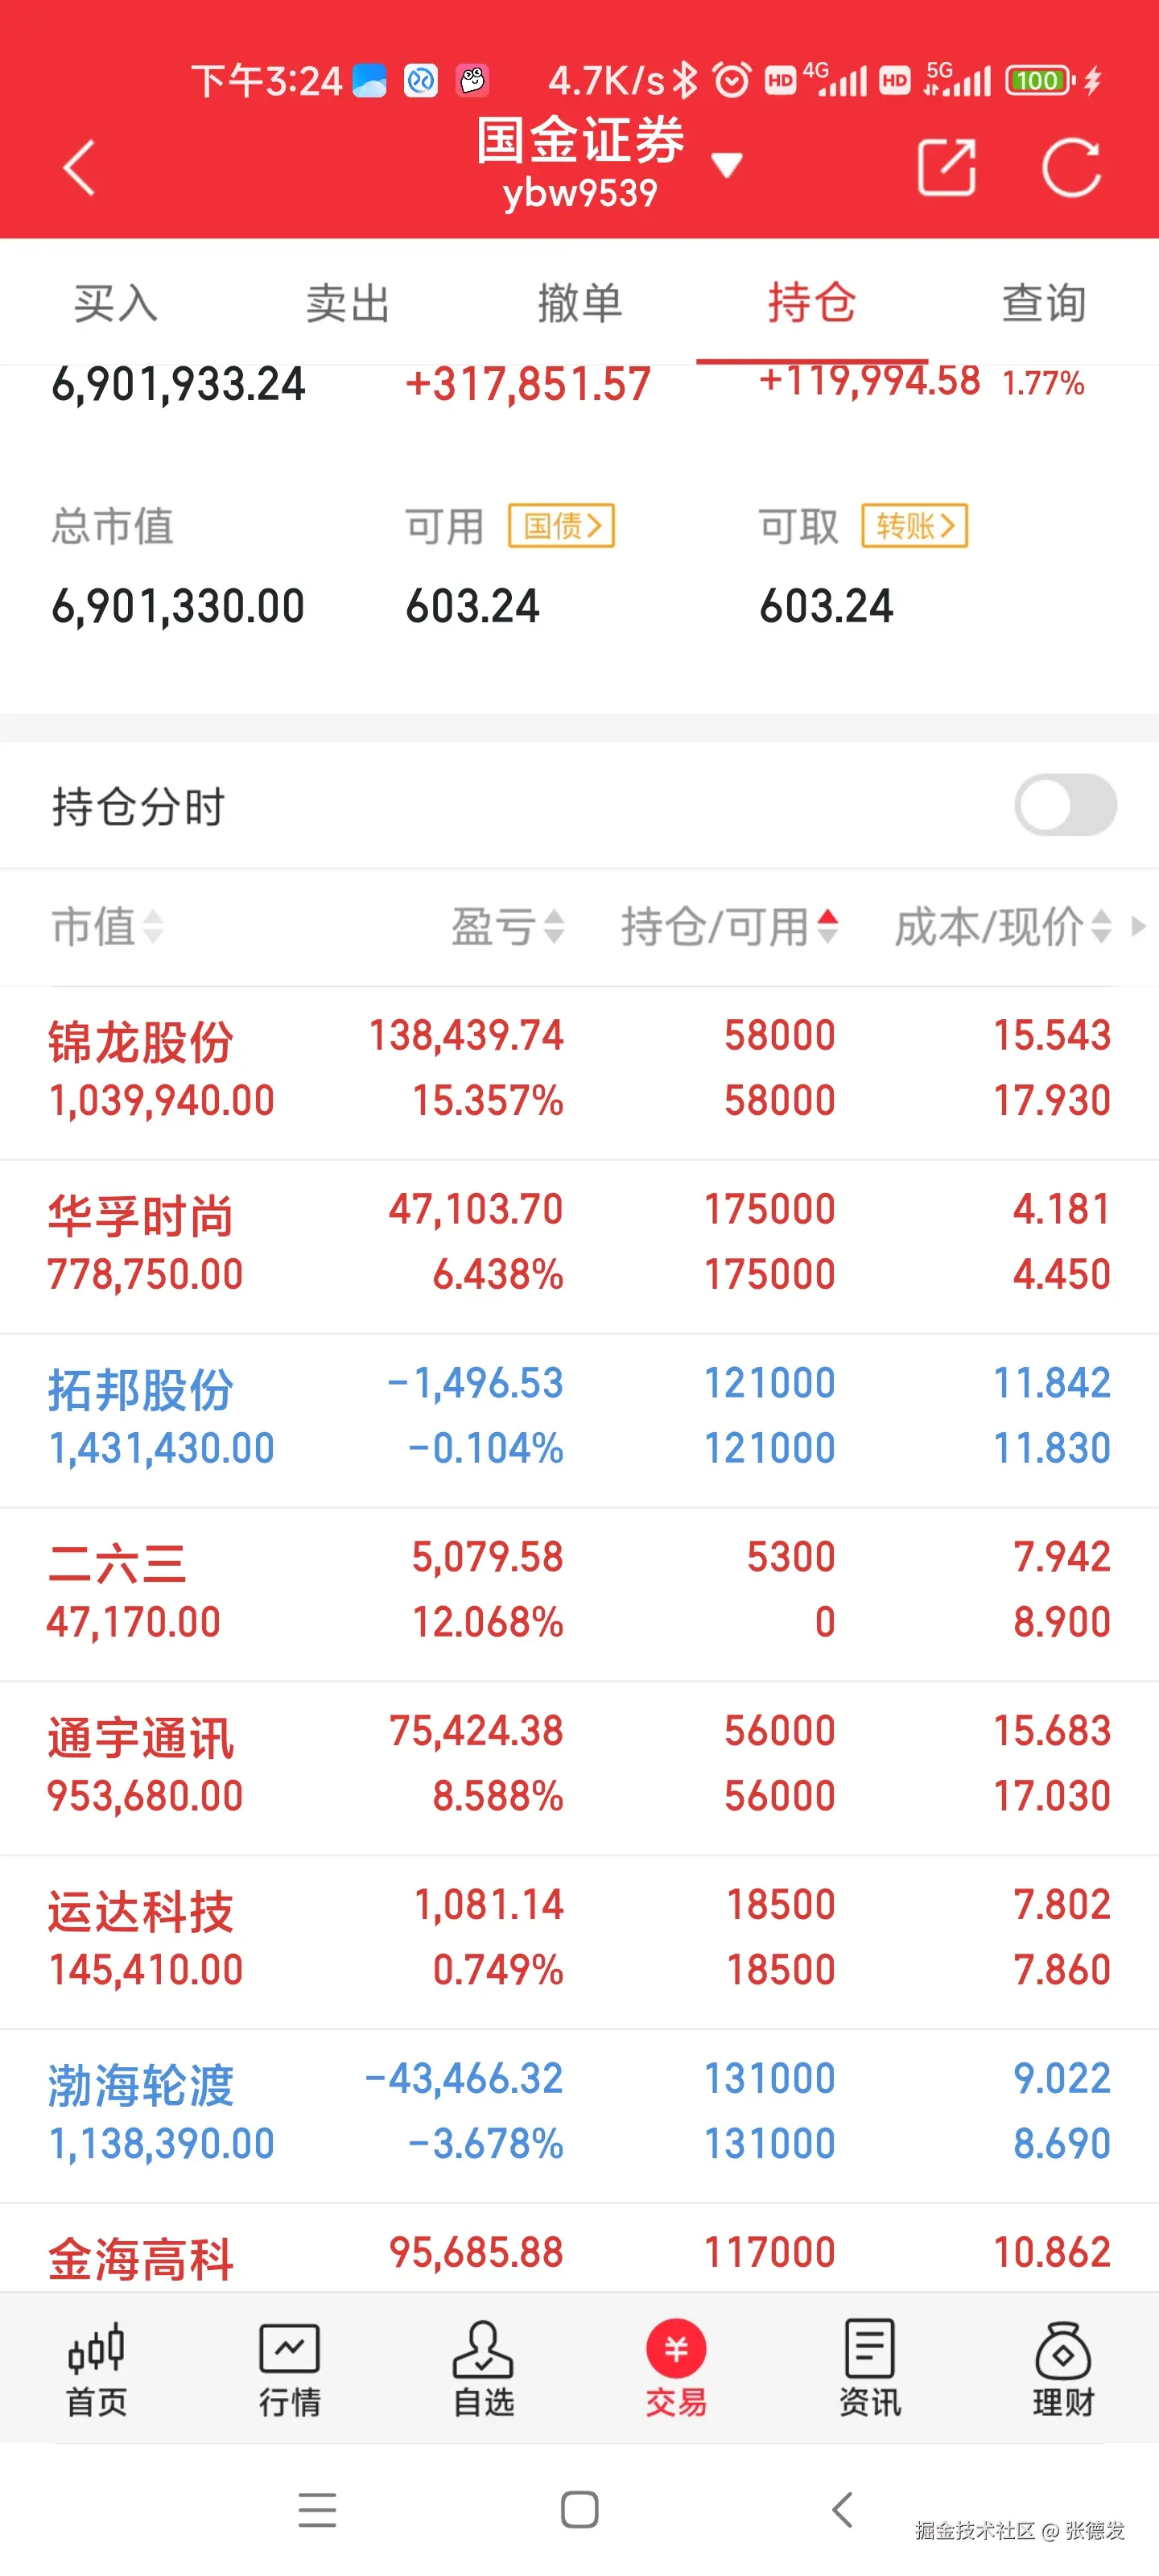Toggle the 持仓分时 switch
The image size is (1159, 2576).
[x=1065, y=805]
